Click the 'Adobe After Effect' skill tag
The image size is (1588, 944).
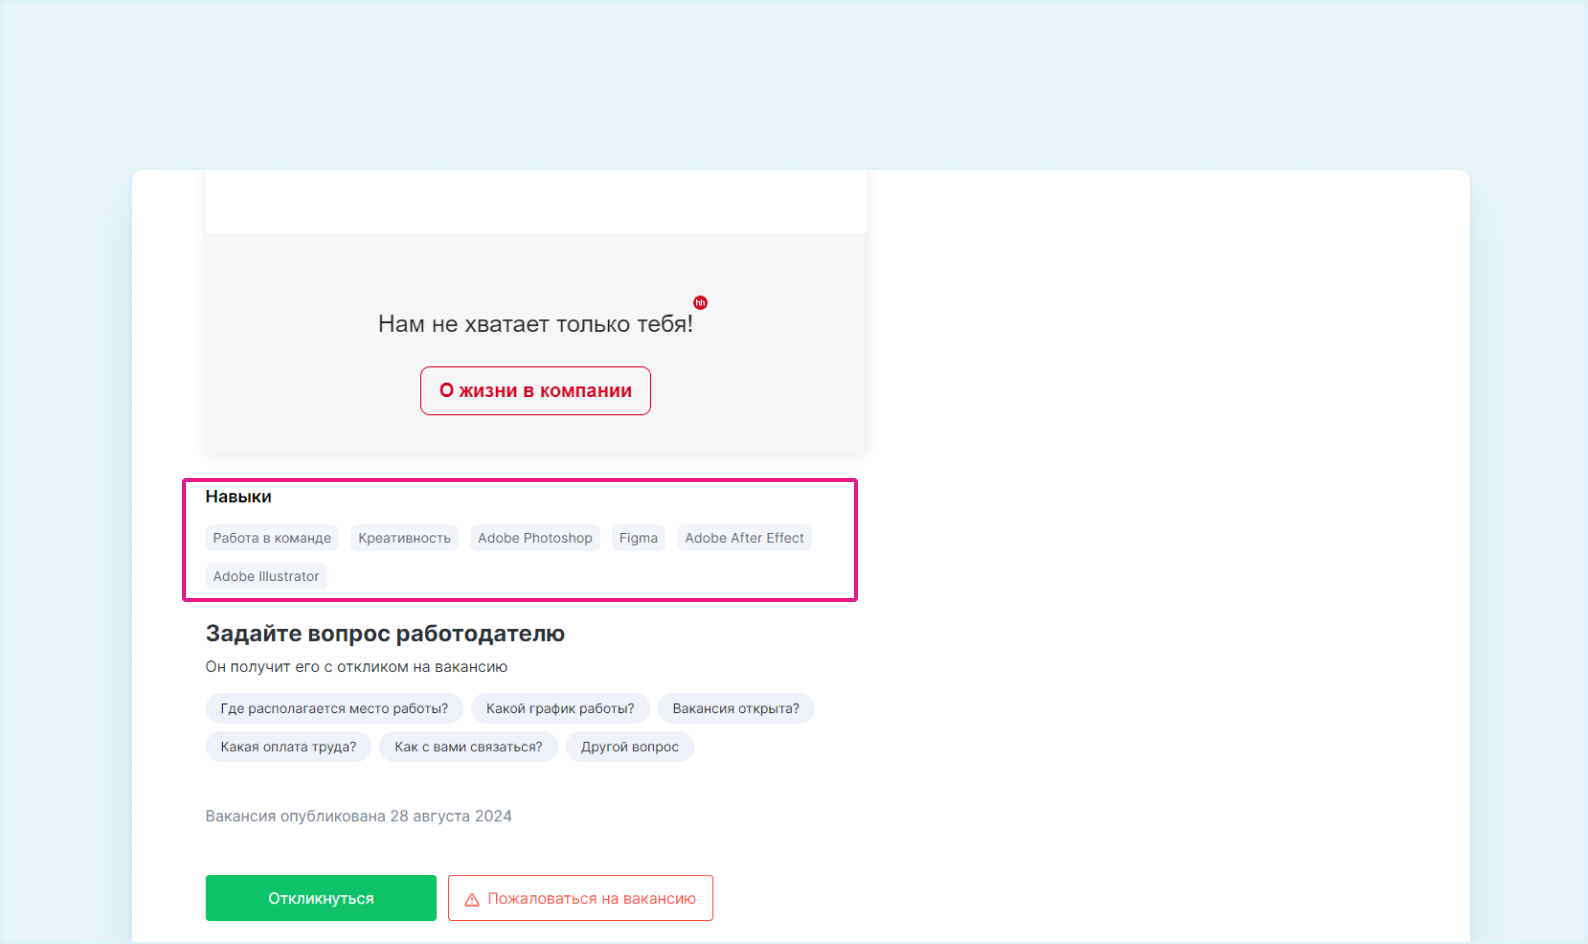click(744, 538)
